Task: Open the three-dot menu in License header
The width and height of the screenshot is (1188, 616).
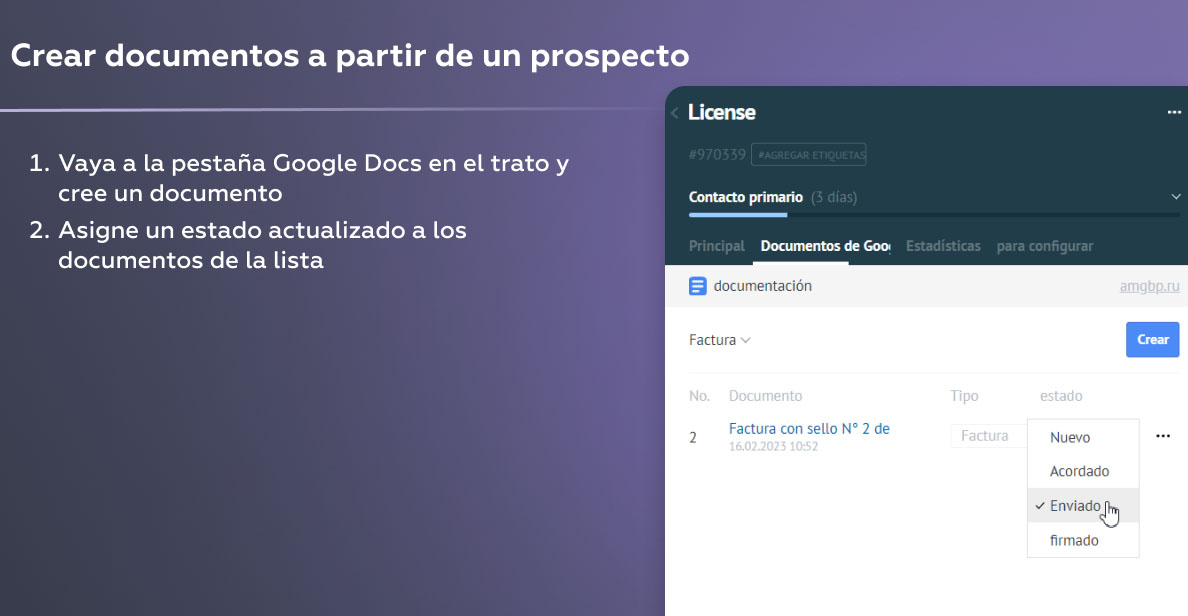Action: coord(1174,113)
